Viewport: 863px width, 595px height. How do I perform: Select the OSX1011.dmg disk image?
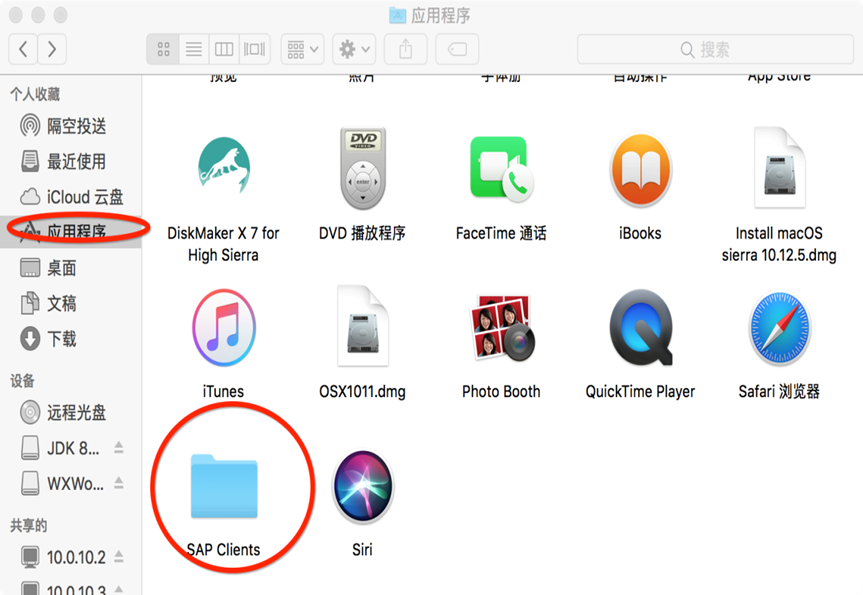(x=363, y=326)
